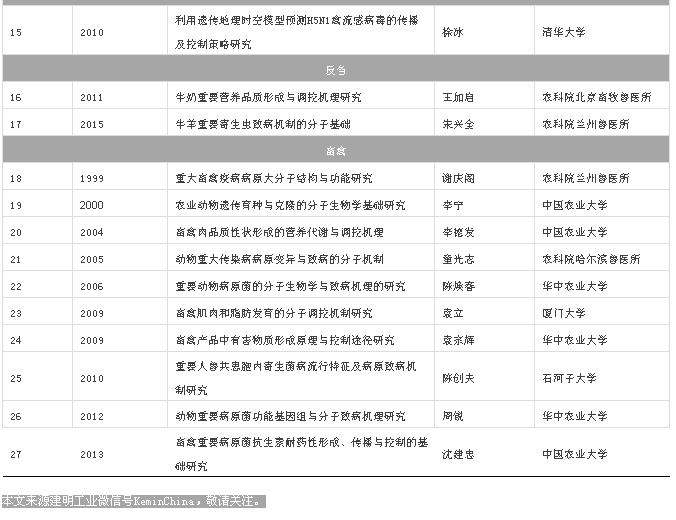Viewport: 676px width, 520px height.
Task: Click the year 2015 in row 17
Action: (91, 125)
